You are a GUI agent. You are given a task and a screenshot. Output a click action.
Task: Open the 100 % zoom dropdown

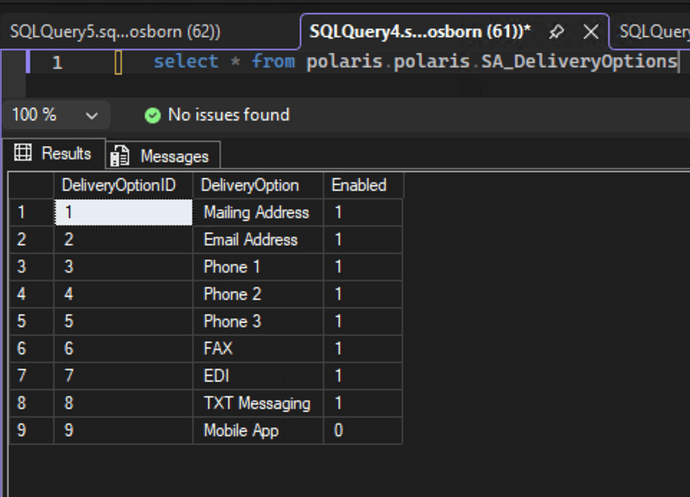[x=55, y=115]
